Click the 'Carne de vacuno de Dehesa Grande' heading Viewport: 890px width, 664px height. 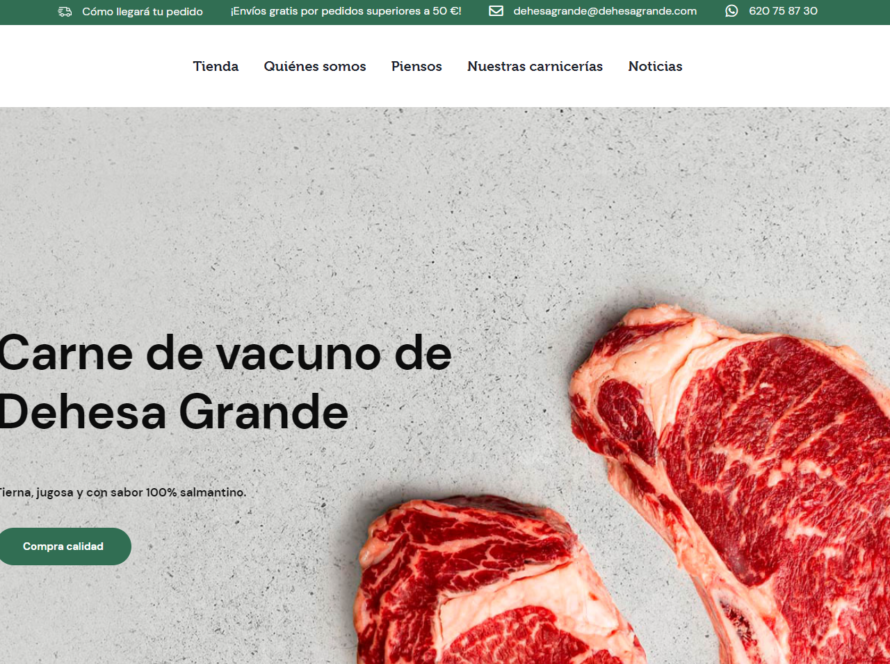225,383
